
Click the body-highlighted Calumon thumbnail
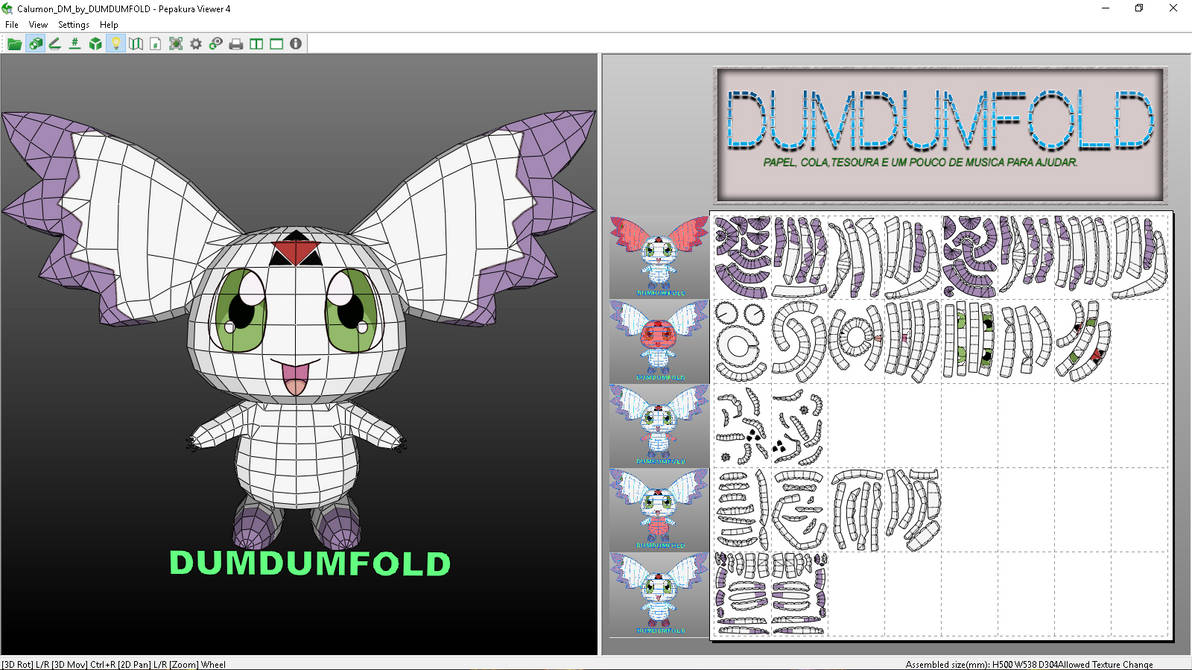click(658, 509)
